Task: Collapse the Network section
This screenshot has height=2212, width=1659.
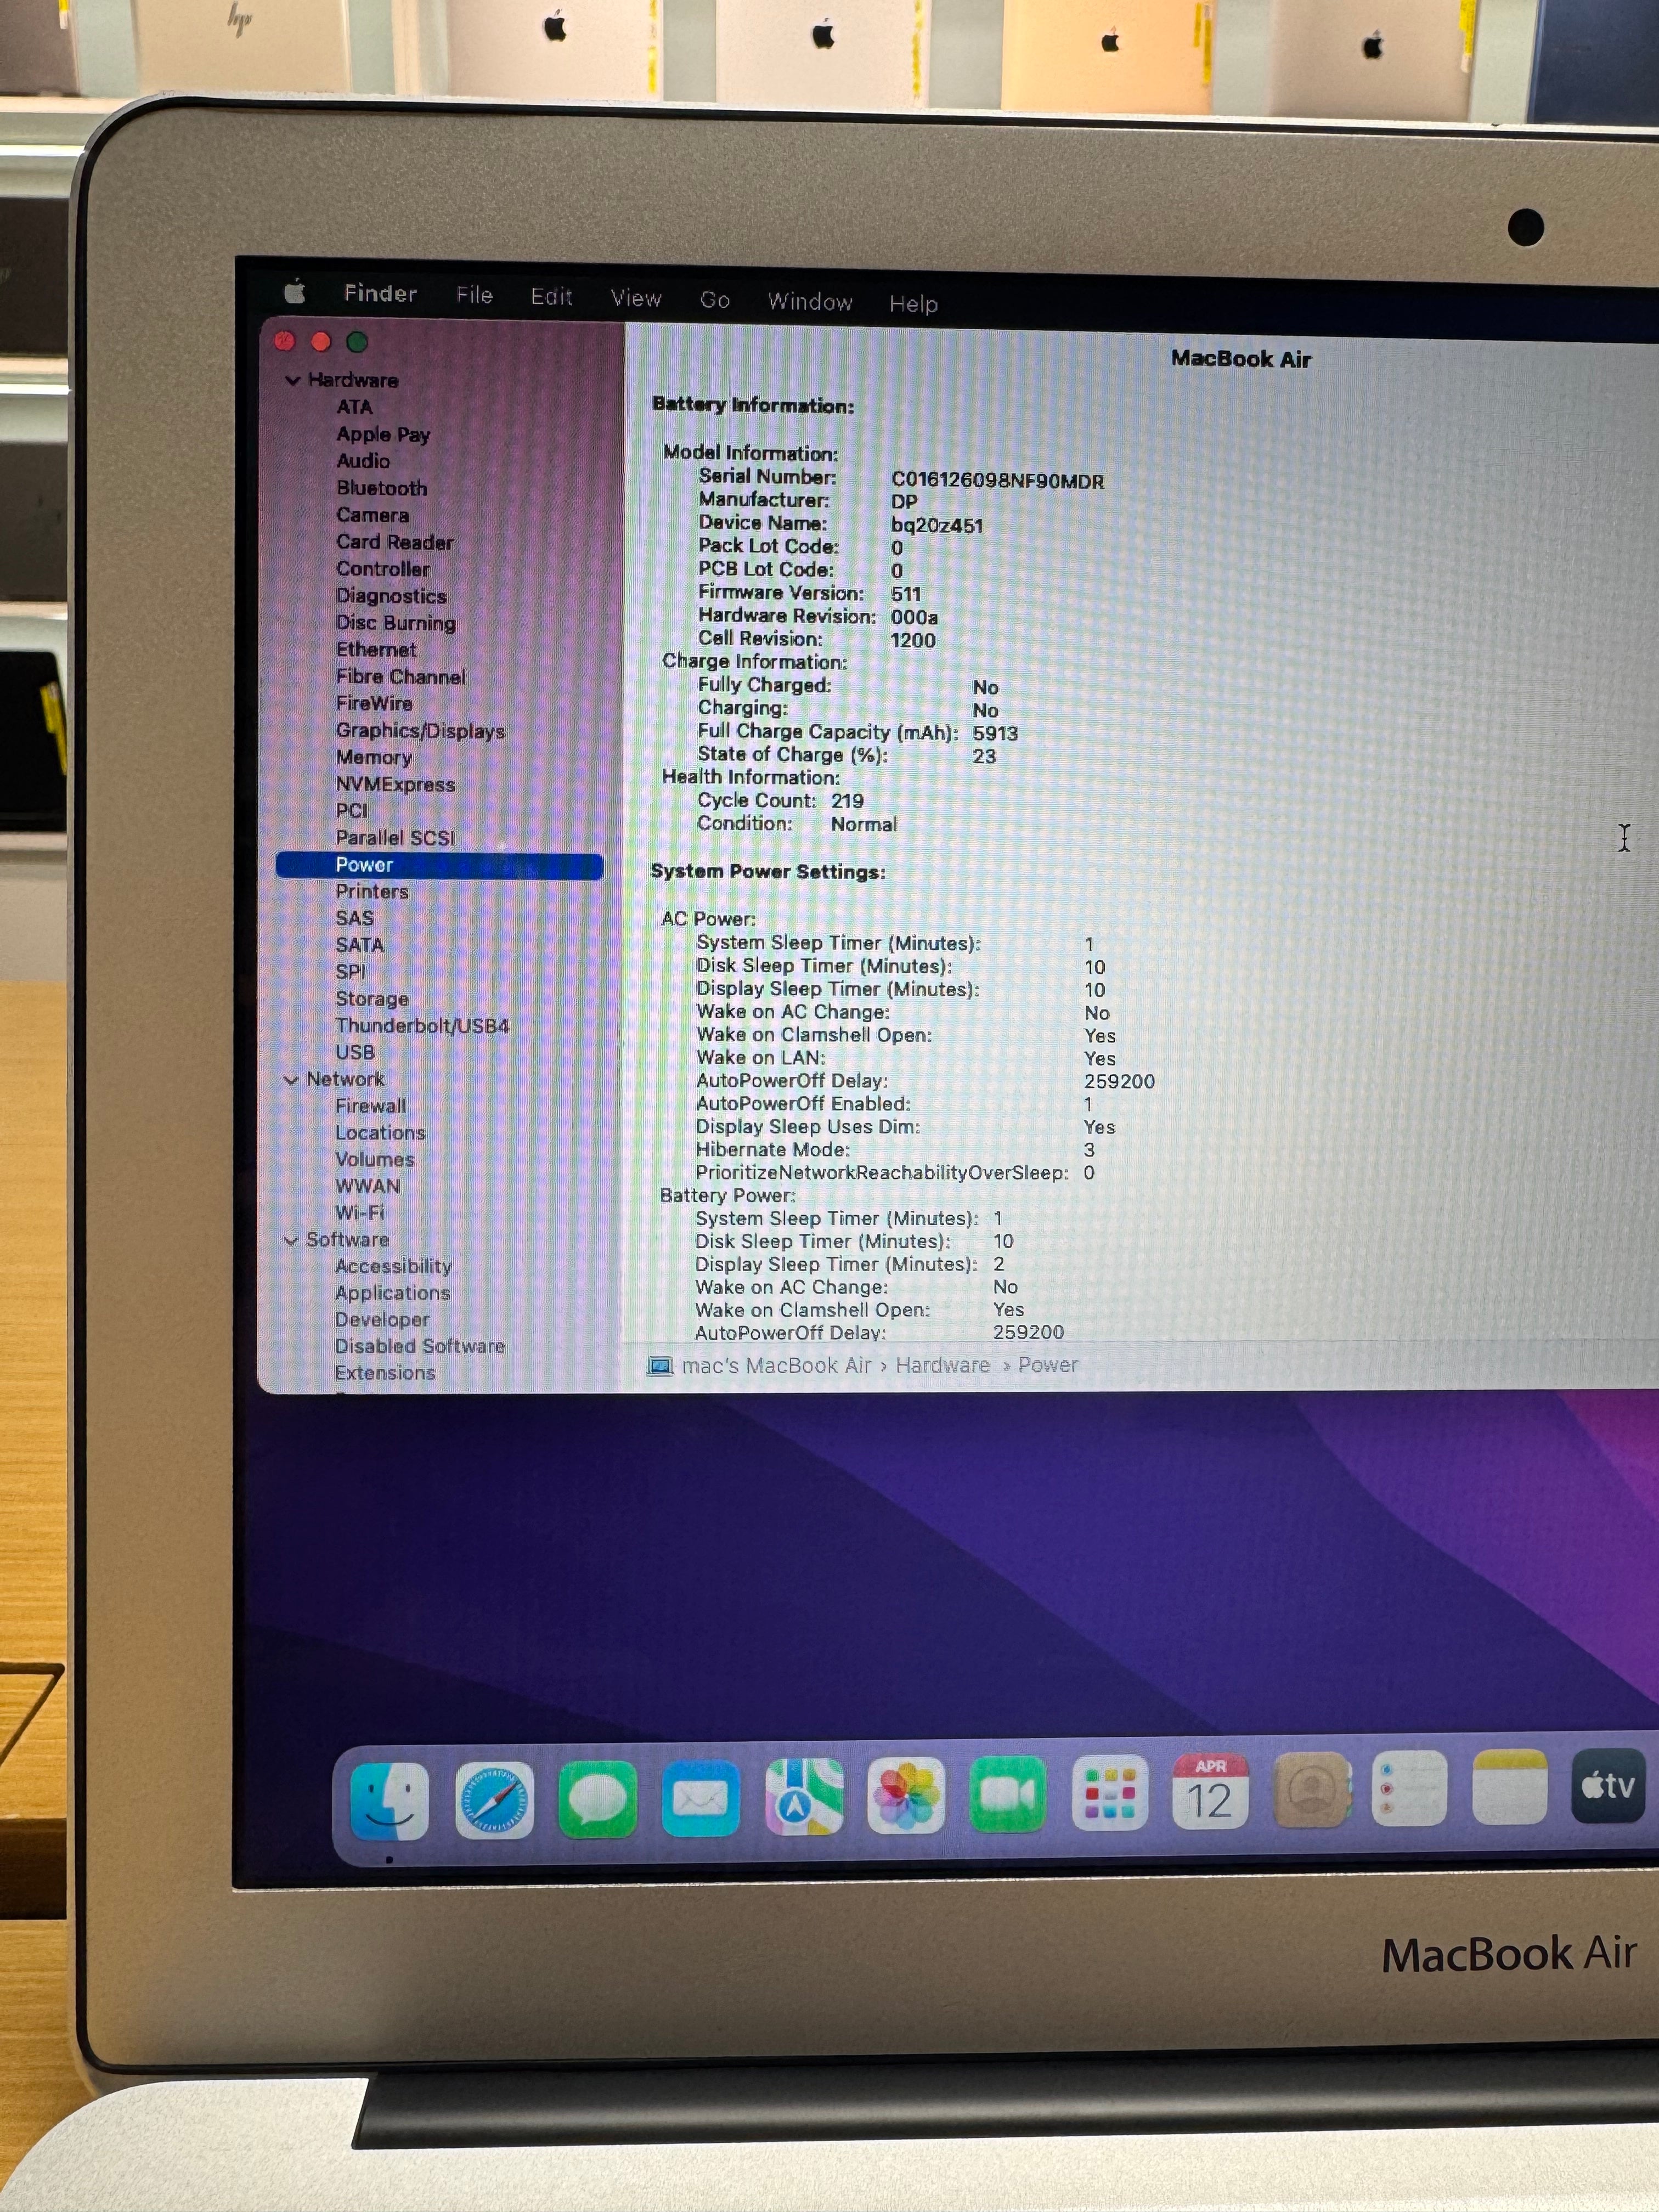Action: 291,1079
